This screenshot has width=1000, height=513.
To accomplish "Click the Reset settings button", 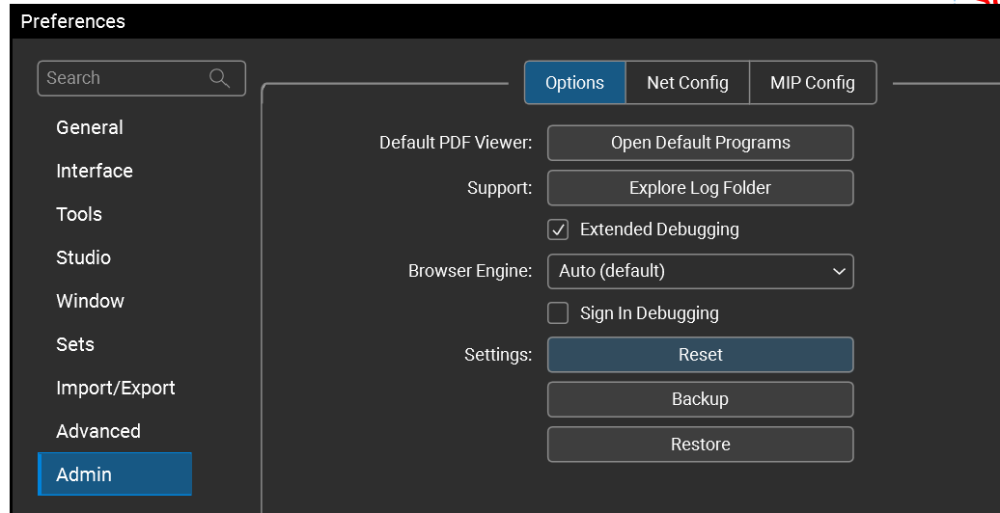I will tap(700, 355).
